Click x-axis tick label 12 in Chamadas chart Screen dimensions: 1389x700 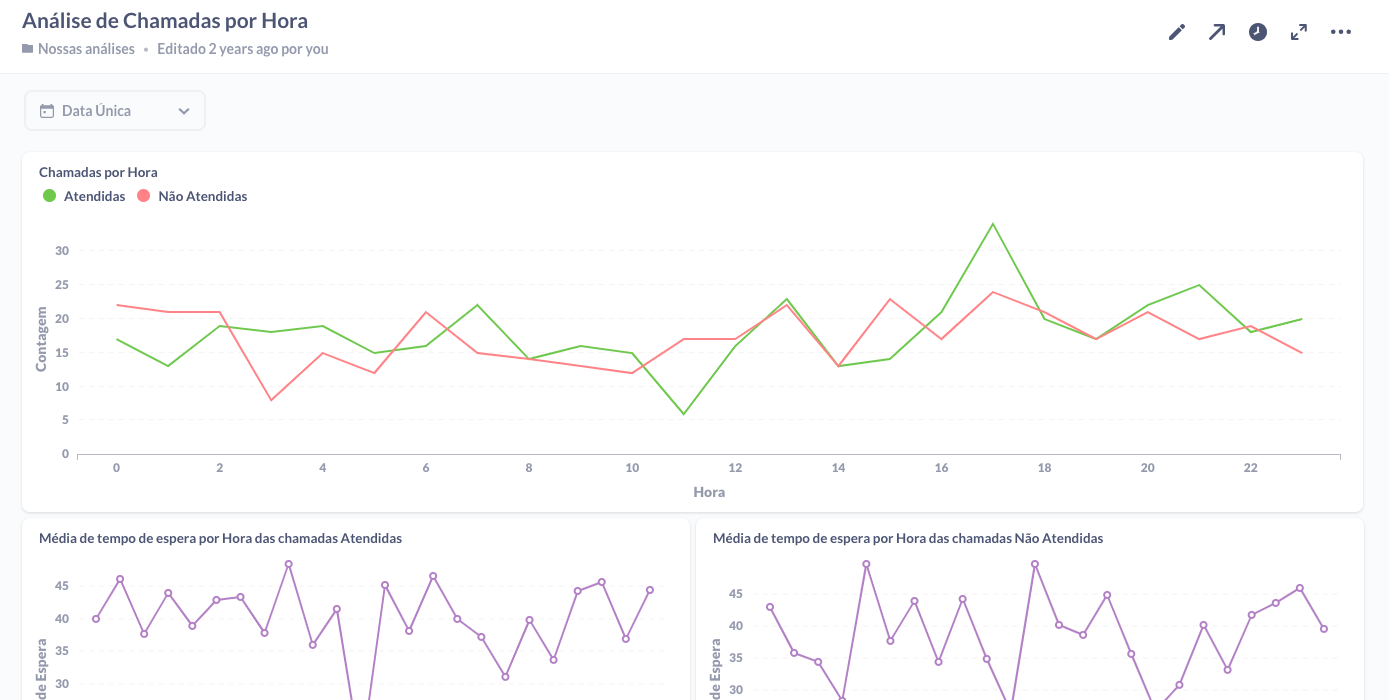[735, 468]
